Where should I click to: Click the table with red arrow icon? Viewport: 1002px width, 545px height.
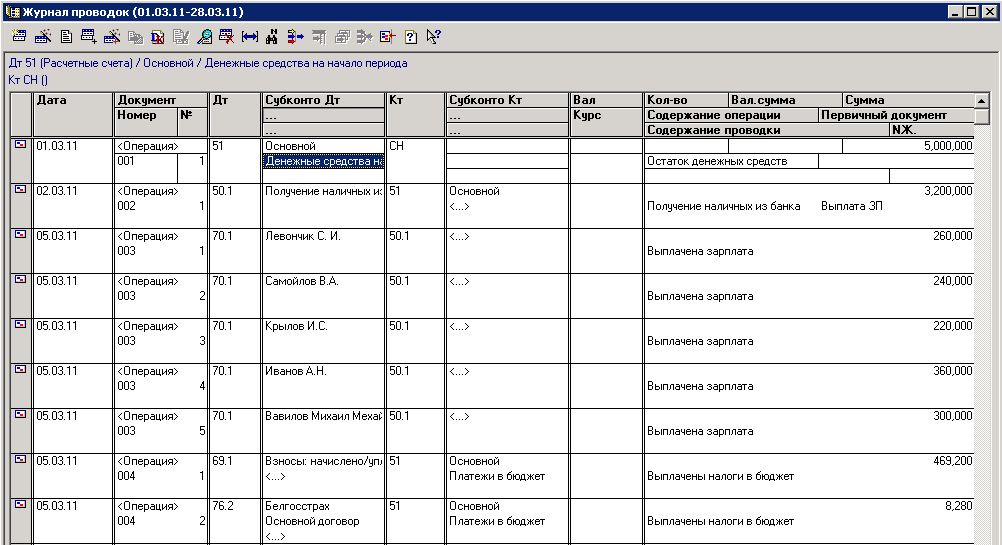[x=387, y=37]
